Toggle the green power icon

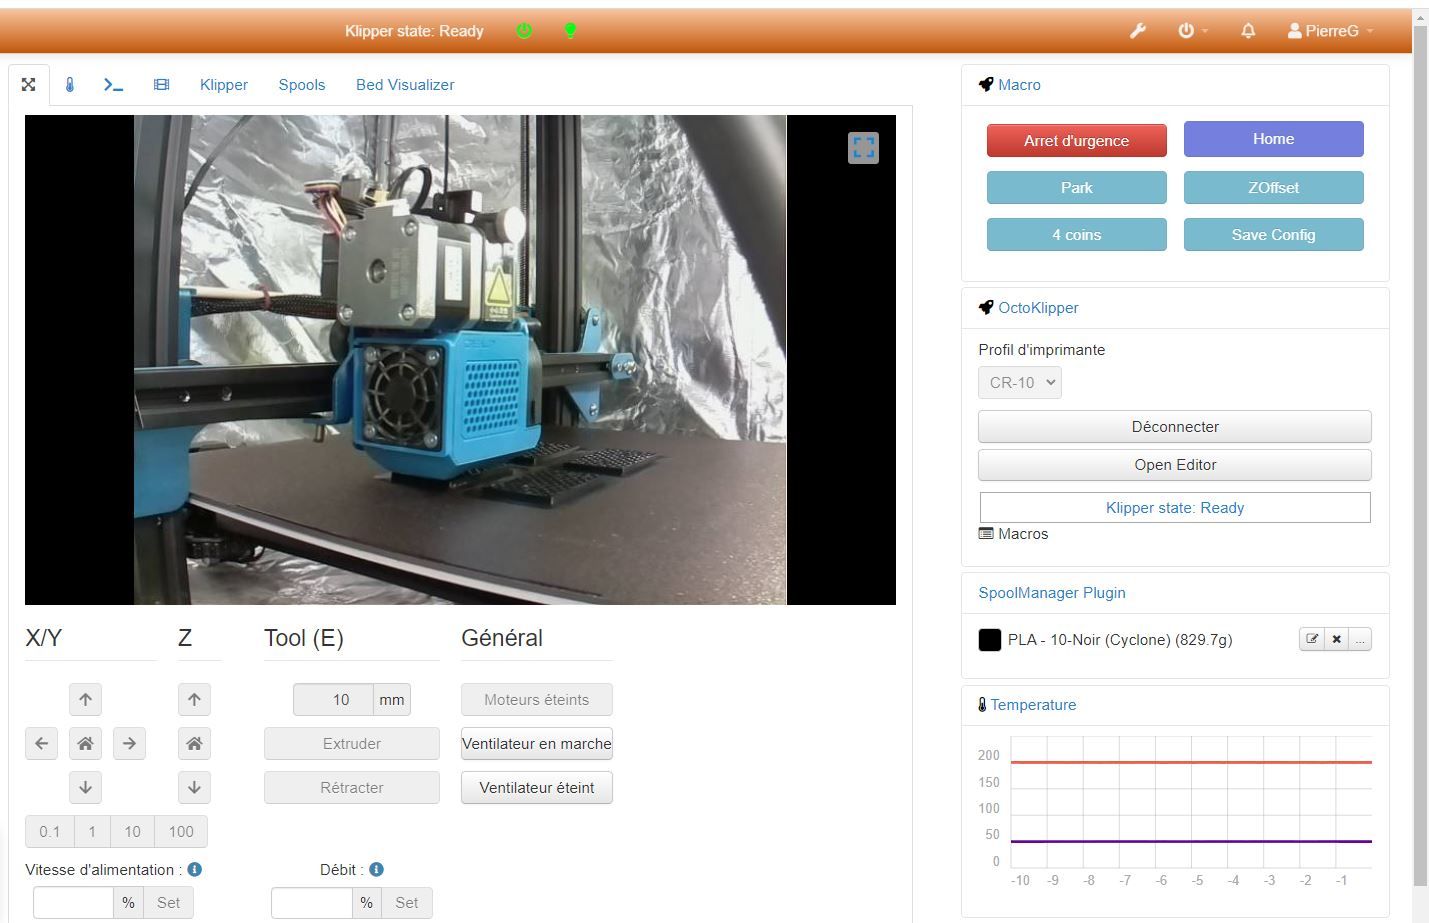tap(524, 31)
